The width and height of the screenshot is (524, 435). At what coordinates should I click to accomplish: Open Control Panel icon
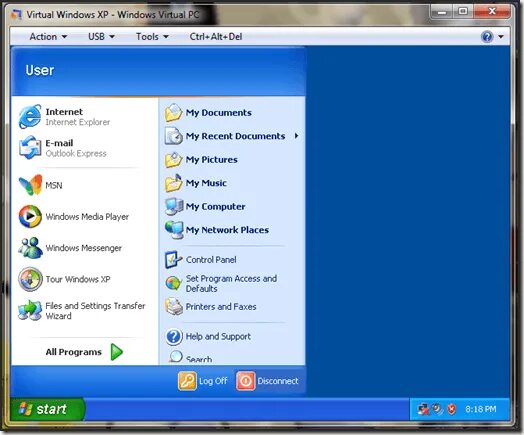[x=173, y=260]
